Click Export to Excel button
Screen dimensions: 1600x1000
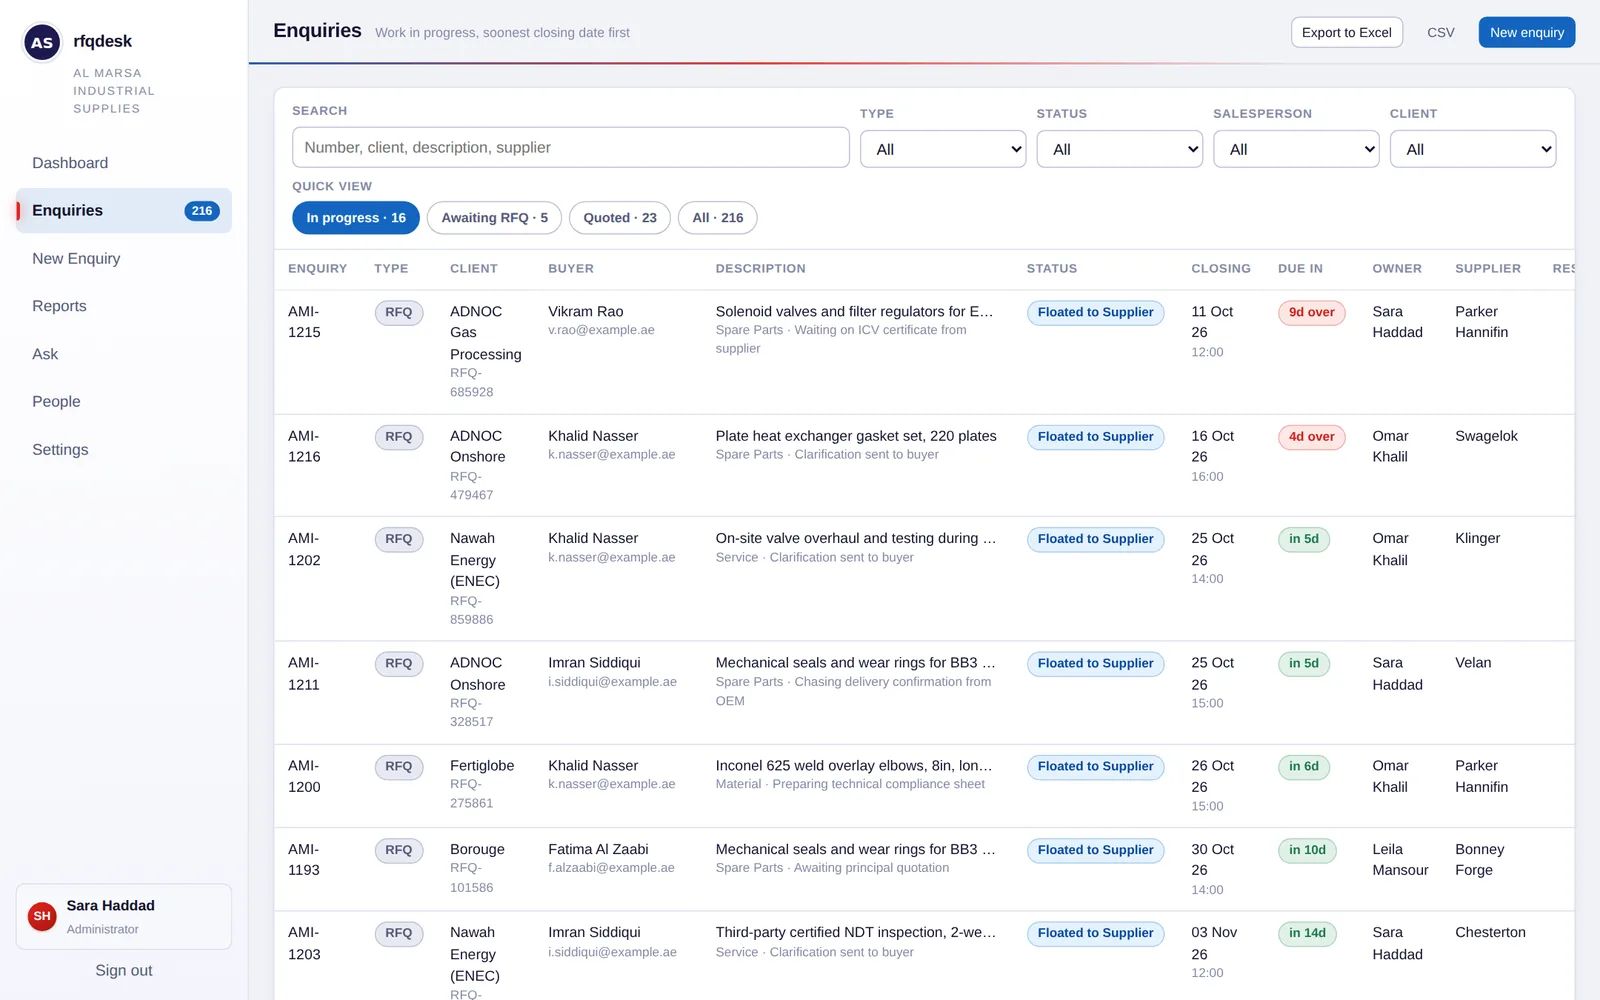(x=1346, y=32)
